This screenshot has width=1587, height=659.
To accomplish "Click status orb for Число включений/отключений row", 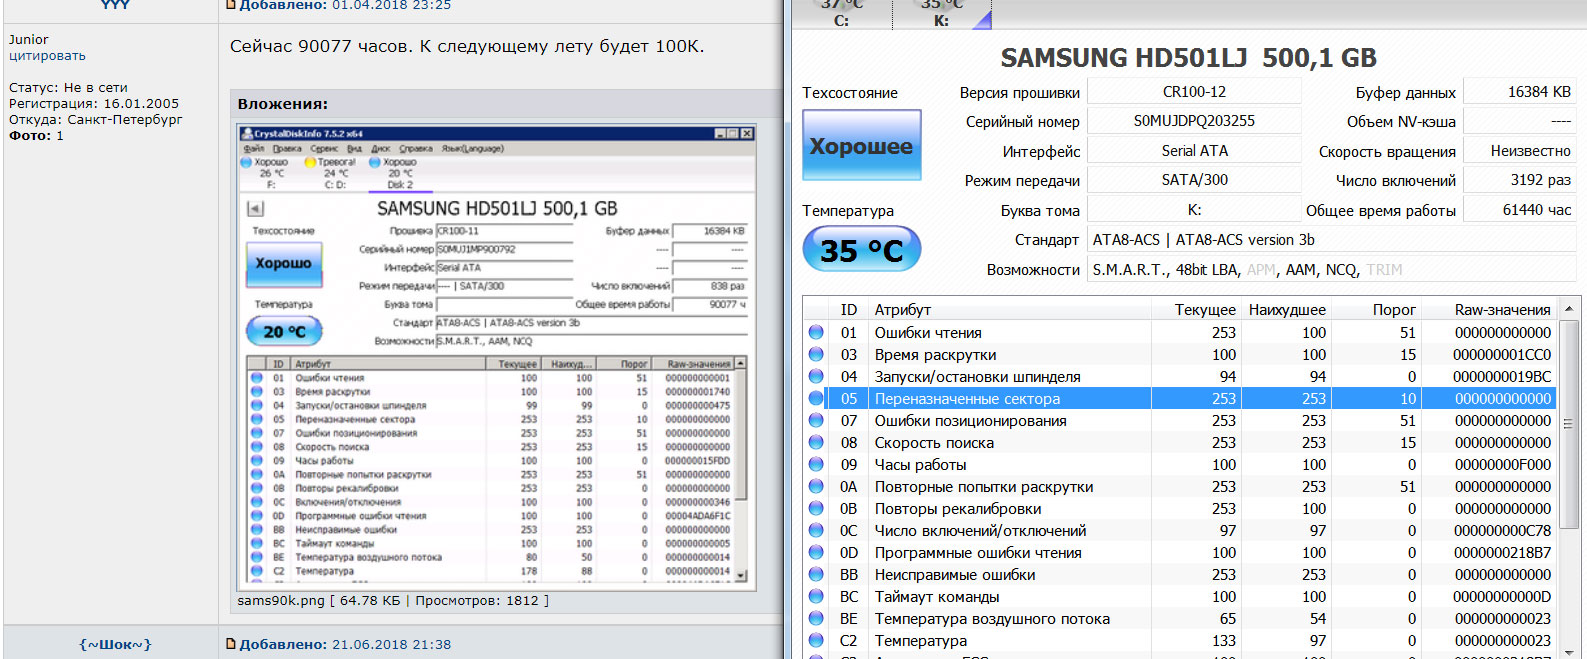I will coord(816,530).
